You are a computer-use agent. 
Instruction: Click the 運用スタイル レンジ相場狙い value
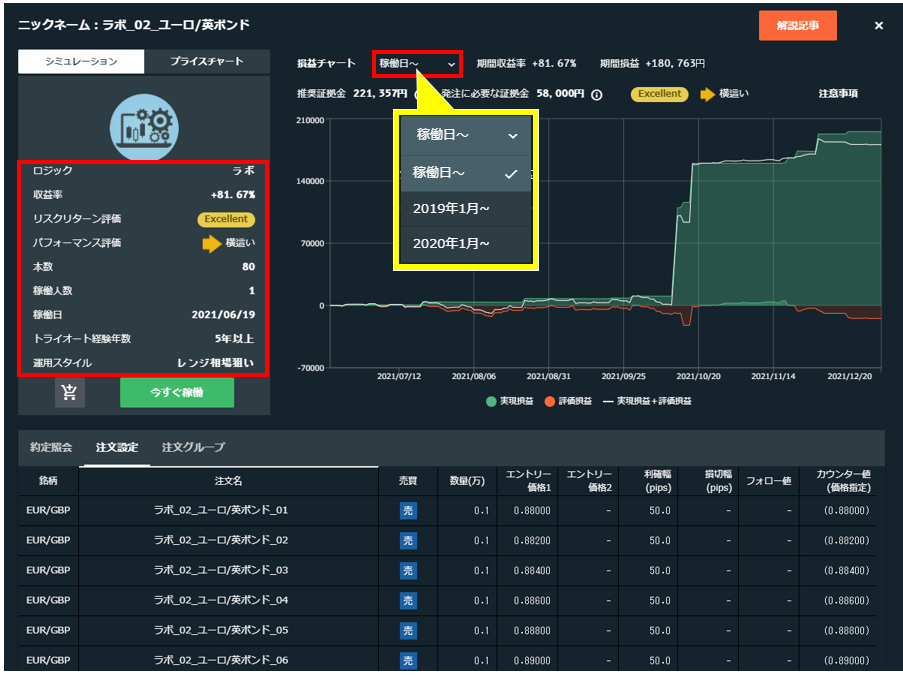point(215,363)
